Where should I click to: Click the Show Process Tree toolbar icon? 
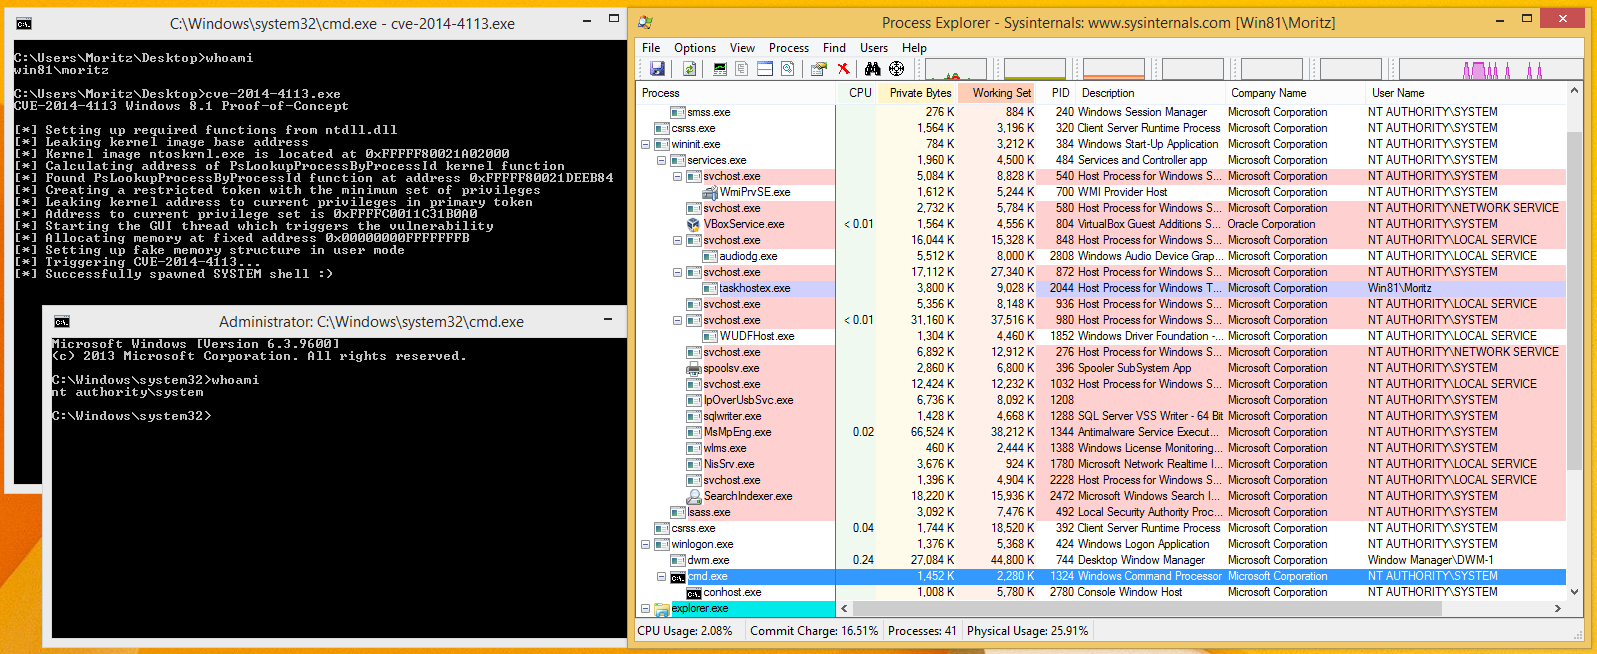(x=742, y=68)
